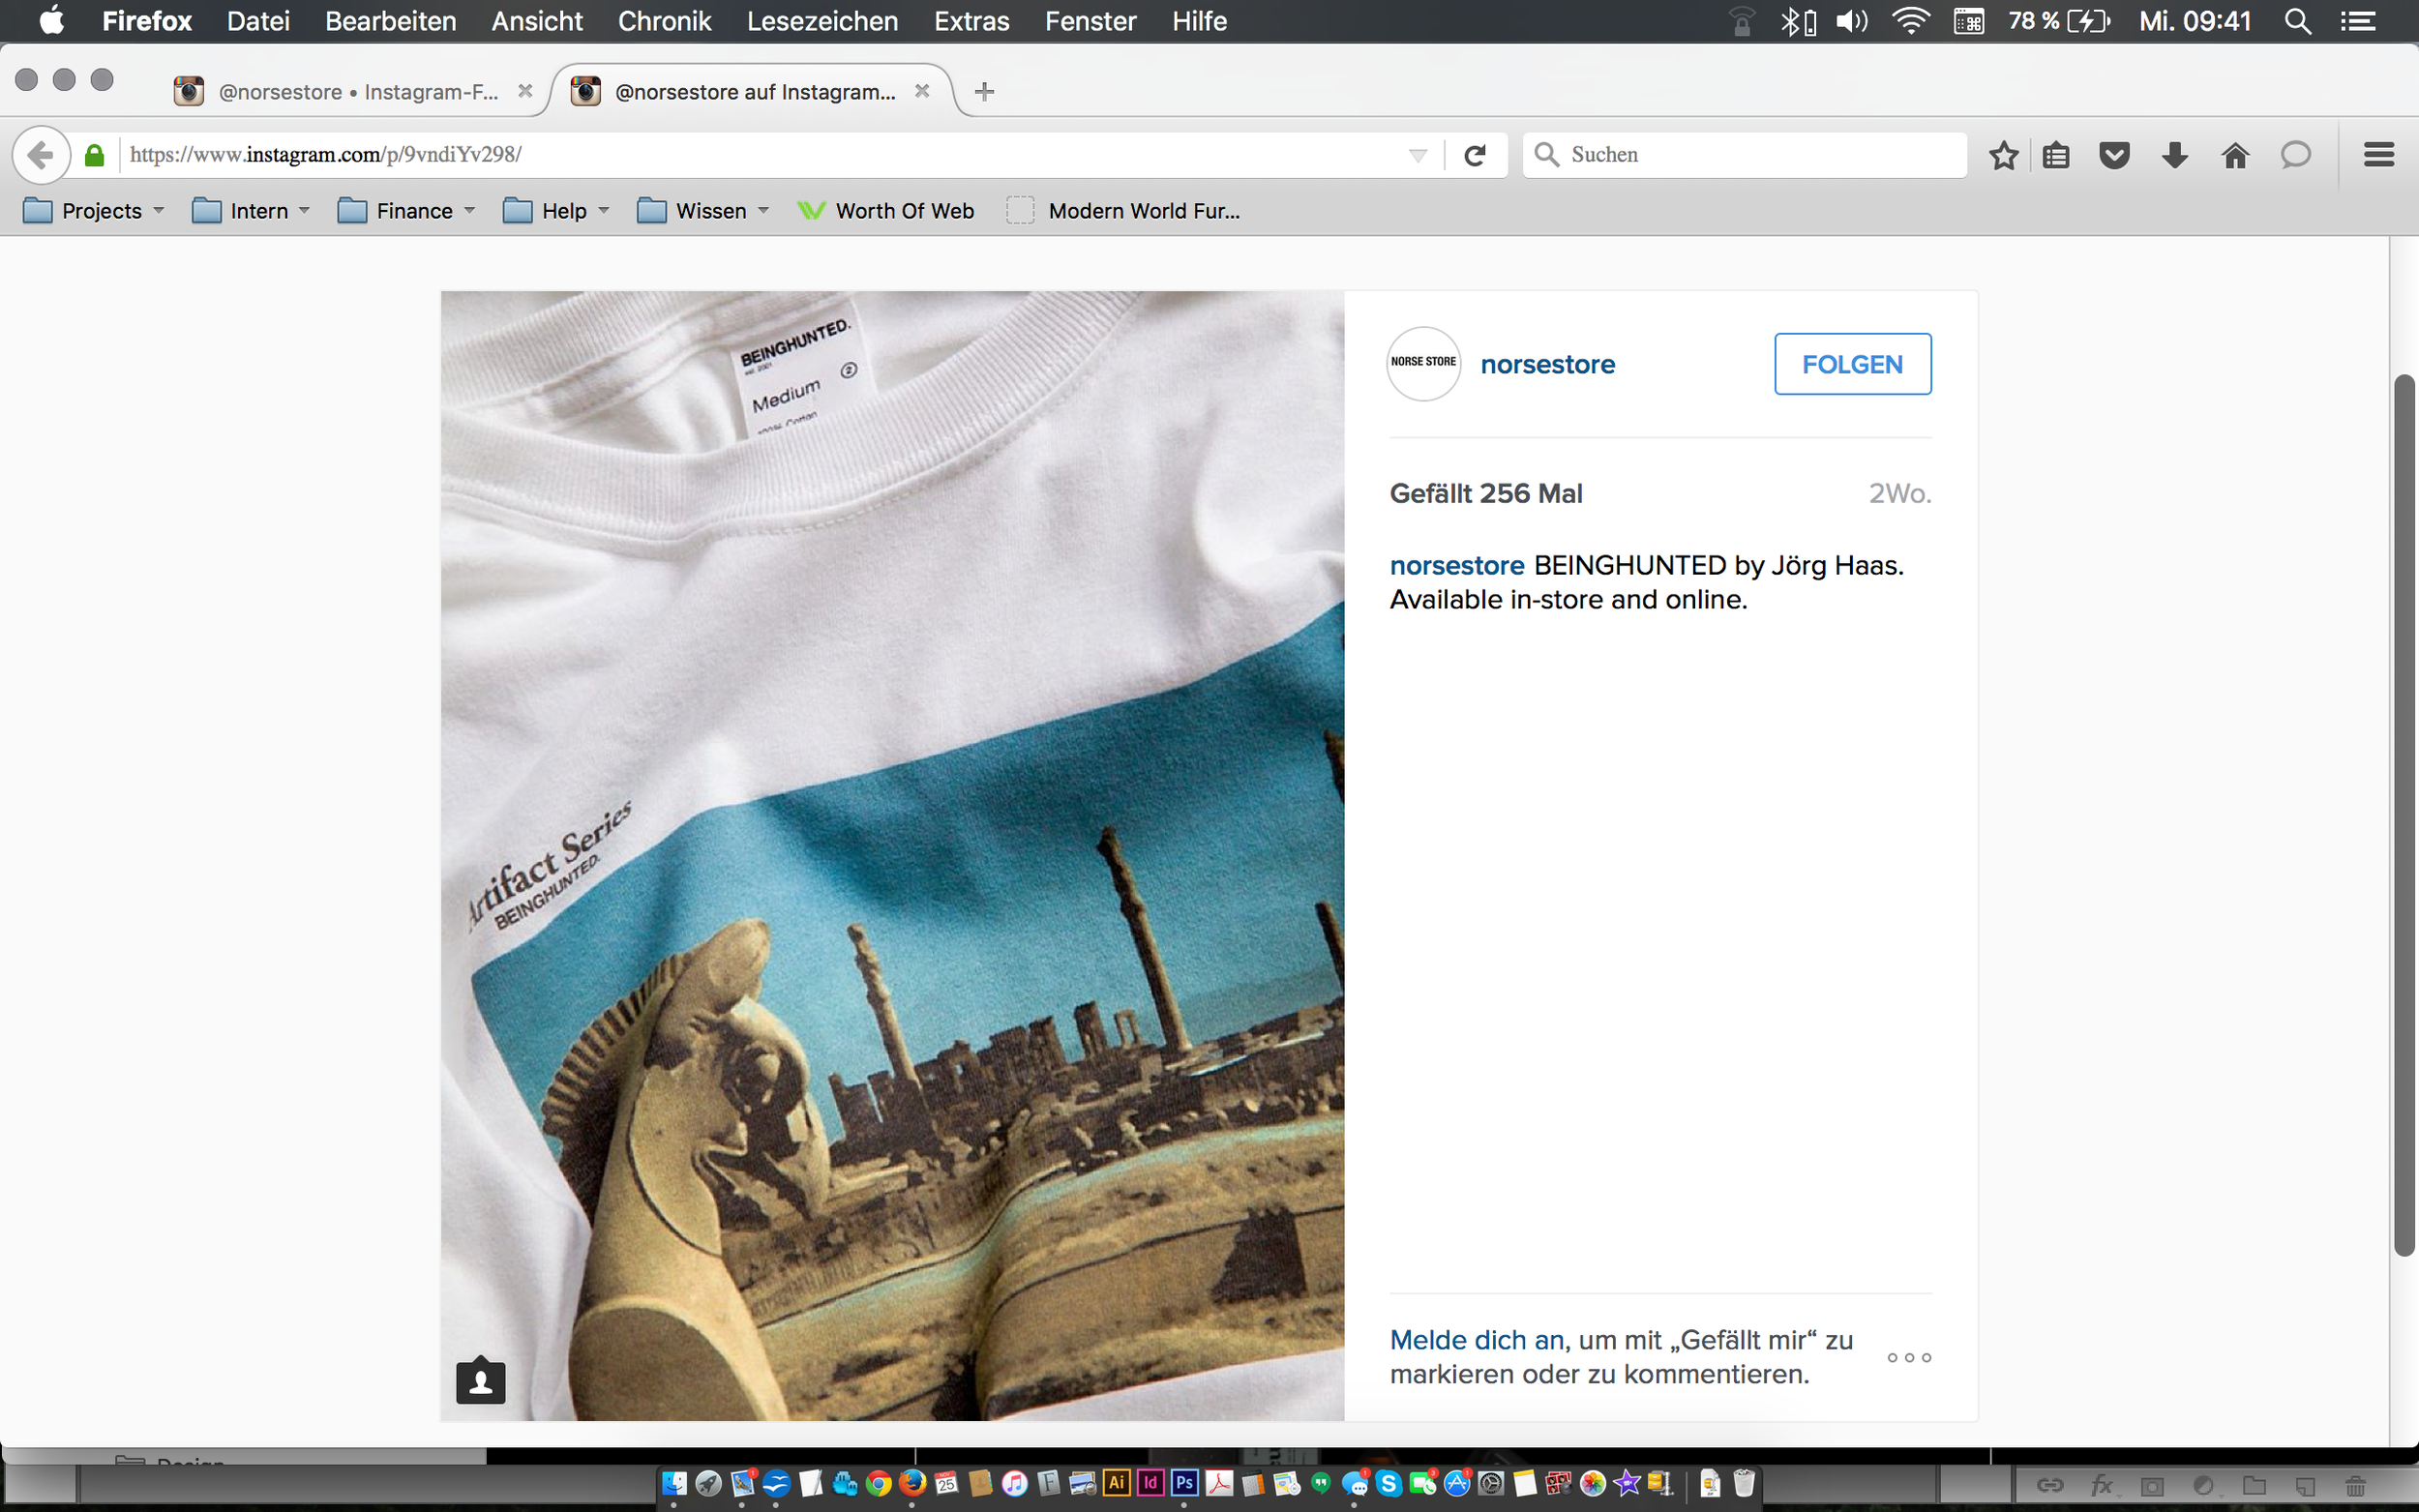
Task: Open the Lesezeichen menu
Action: pos(822,21)
